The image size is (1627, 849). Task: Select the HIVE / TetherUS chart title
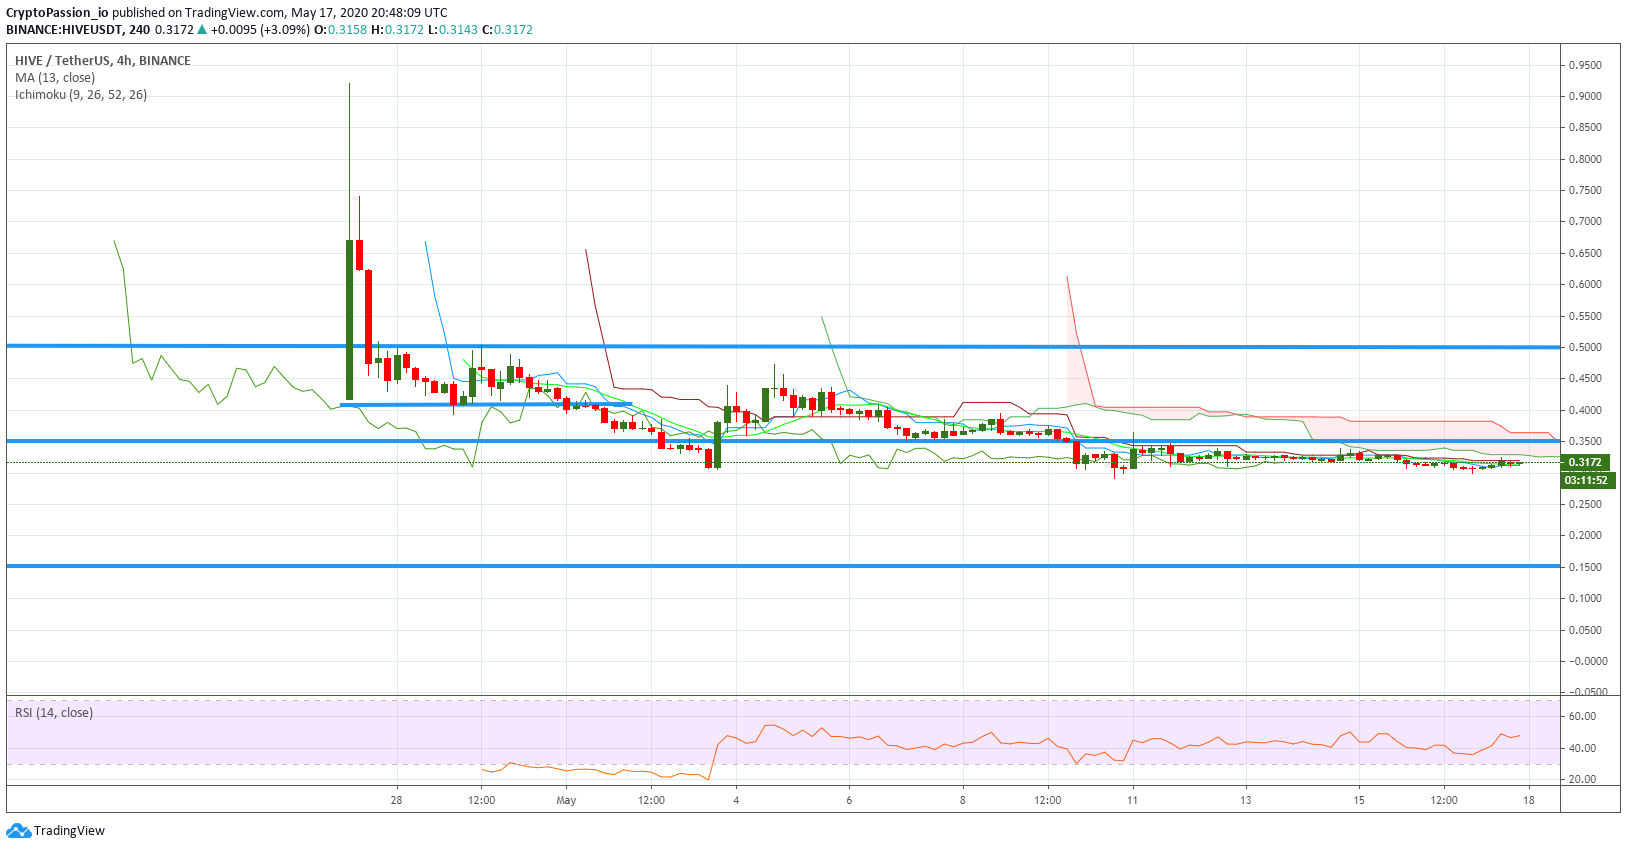[x=103, y=61]
